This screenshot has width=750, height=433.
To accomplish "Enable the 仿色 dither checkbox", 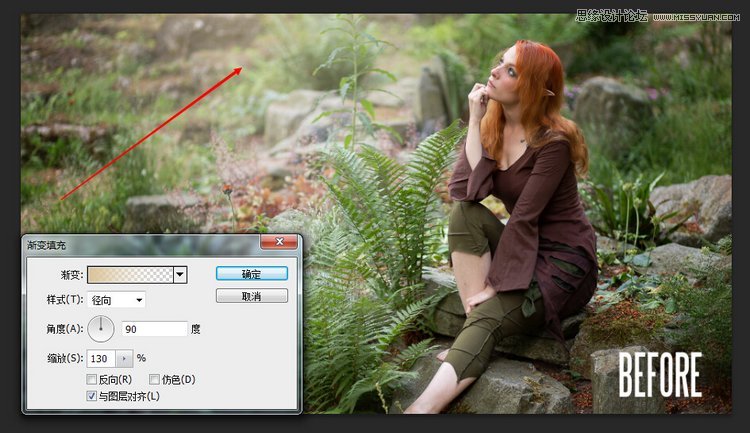I will pyautogui.click(x=154, y=380).
